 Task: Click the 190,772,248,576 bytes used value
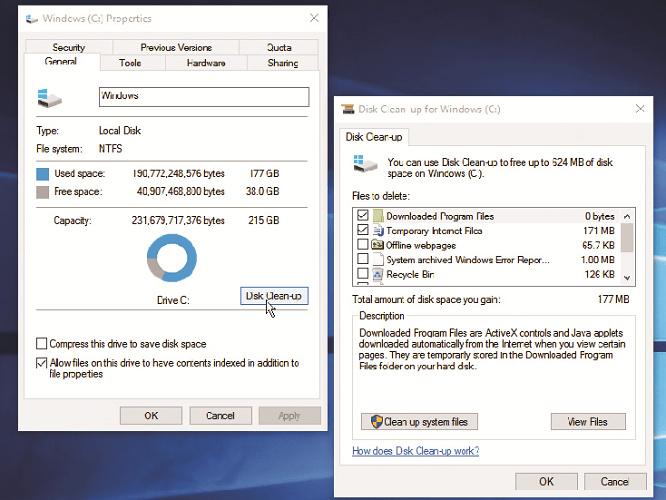pyautogui.click(x=178, y=174)
